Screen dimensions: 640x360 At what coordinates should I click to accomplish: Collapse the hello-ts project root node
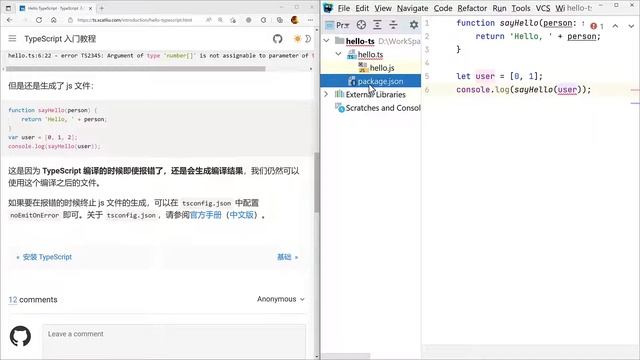tap(326, 40)
